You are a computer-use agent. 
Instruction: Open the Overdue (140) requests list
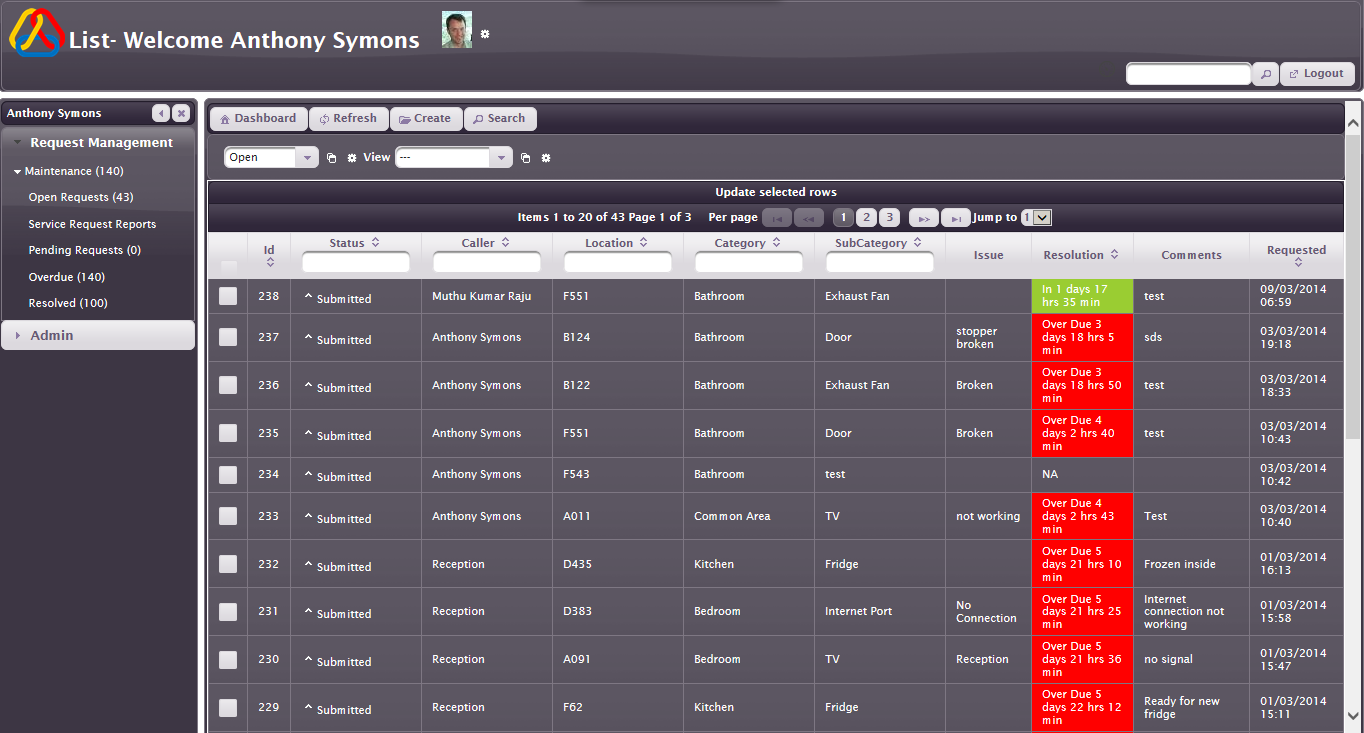pos(67,277)
